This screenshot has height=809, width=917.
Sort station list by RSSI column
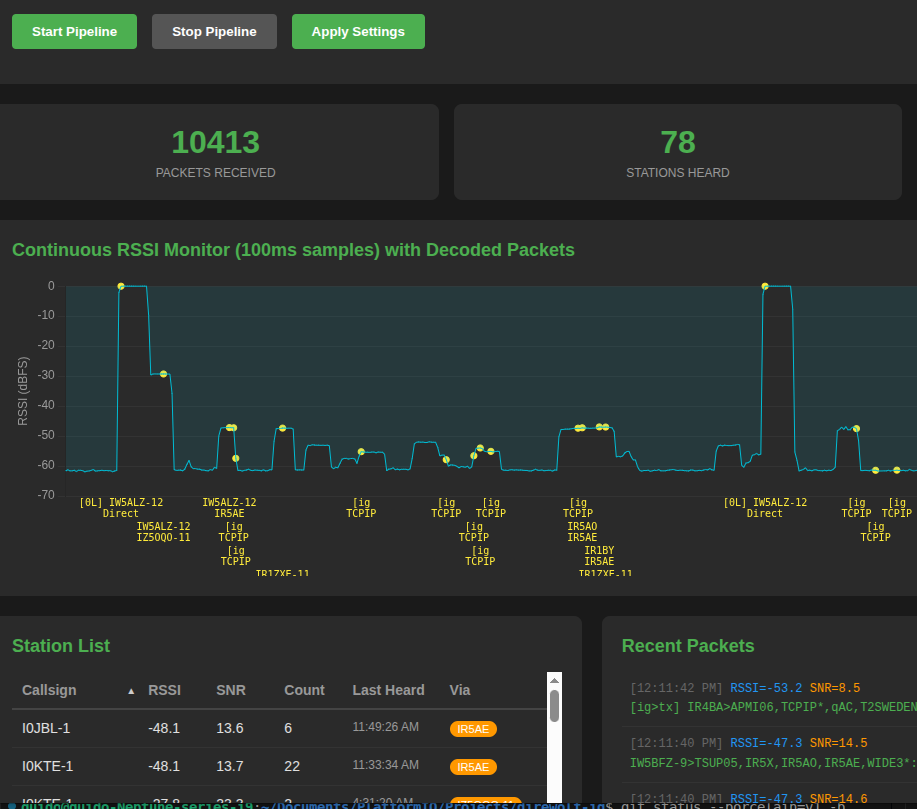coord(164,690)
